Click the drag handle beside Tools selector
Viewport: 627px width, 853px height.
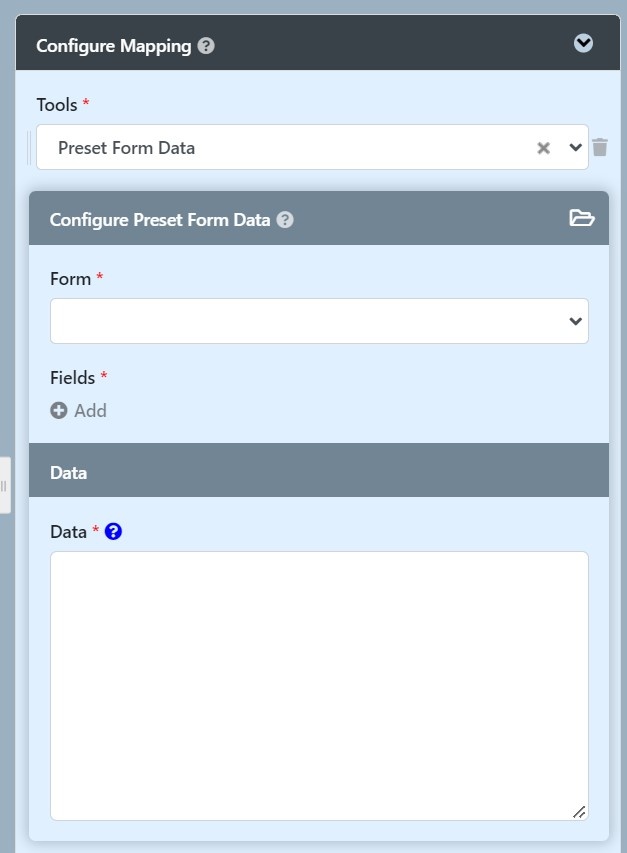[30, 147]
